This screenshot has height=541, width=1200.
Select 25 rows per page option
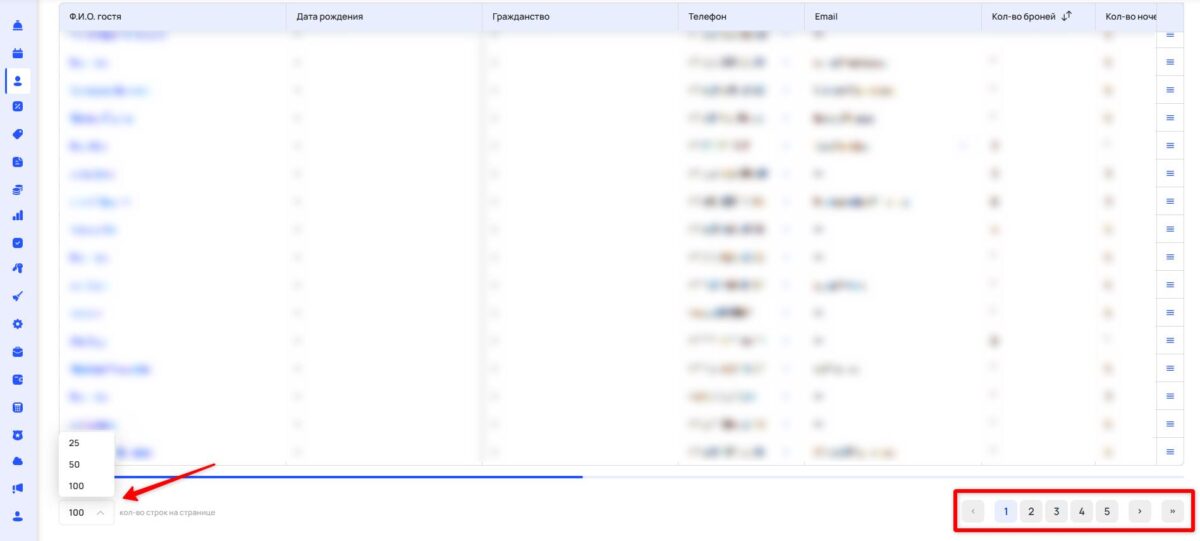[75, 443]
